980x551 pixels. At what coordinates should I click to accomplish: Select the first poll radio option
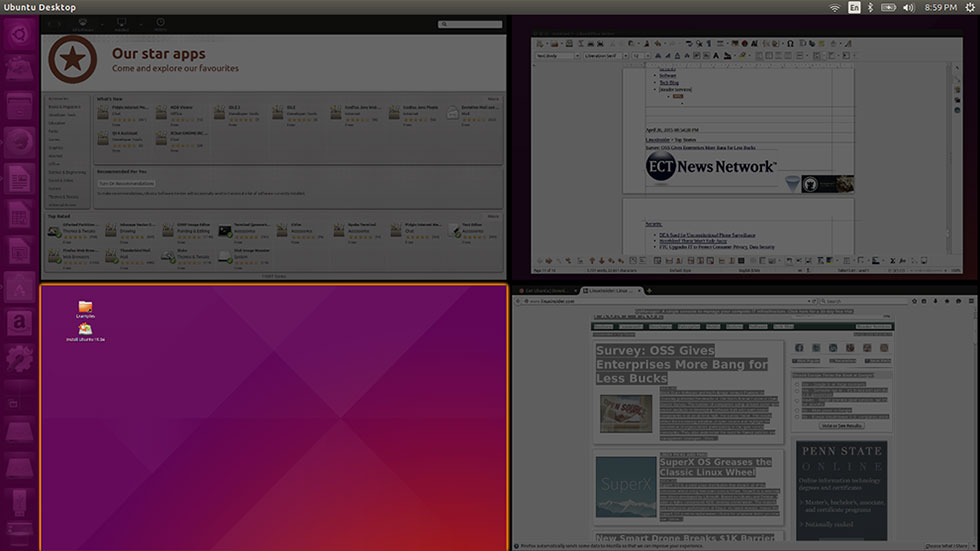(797, 385)
